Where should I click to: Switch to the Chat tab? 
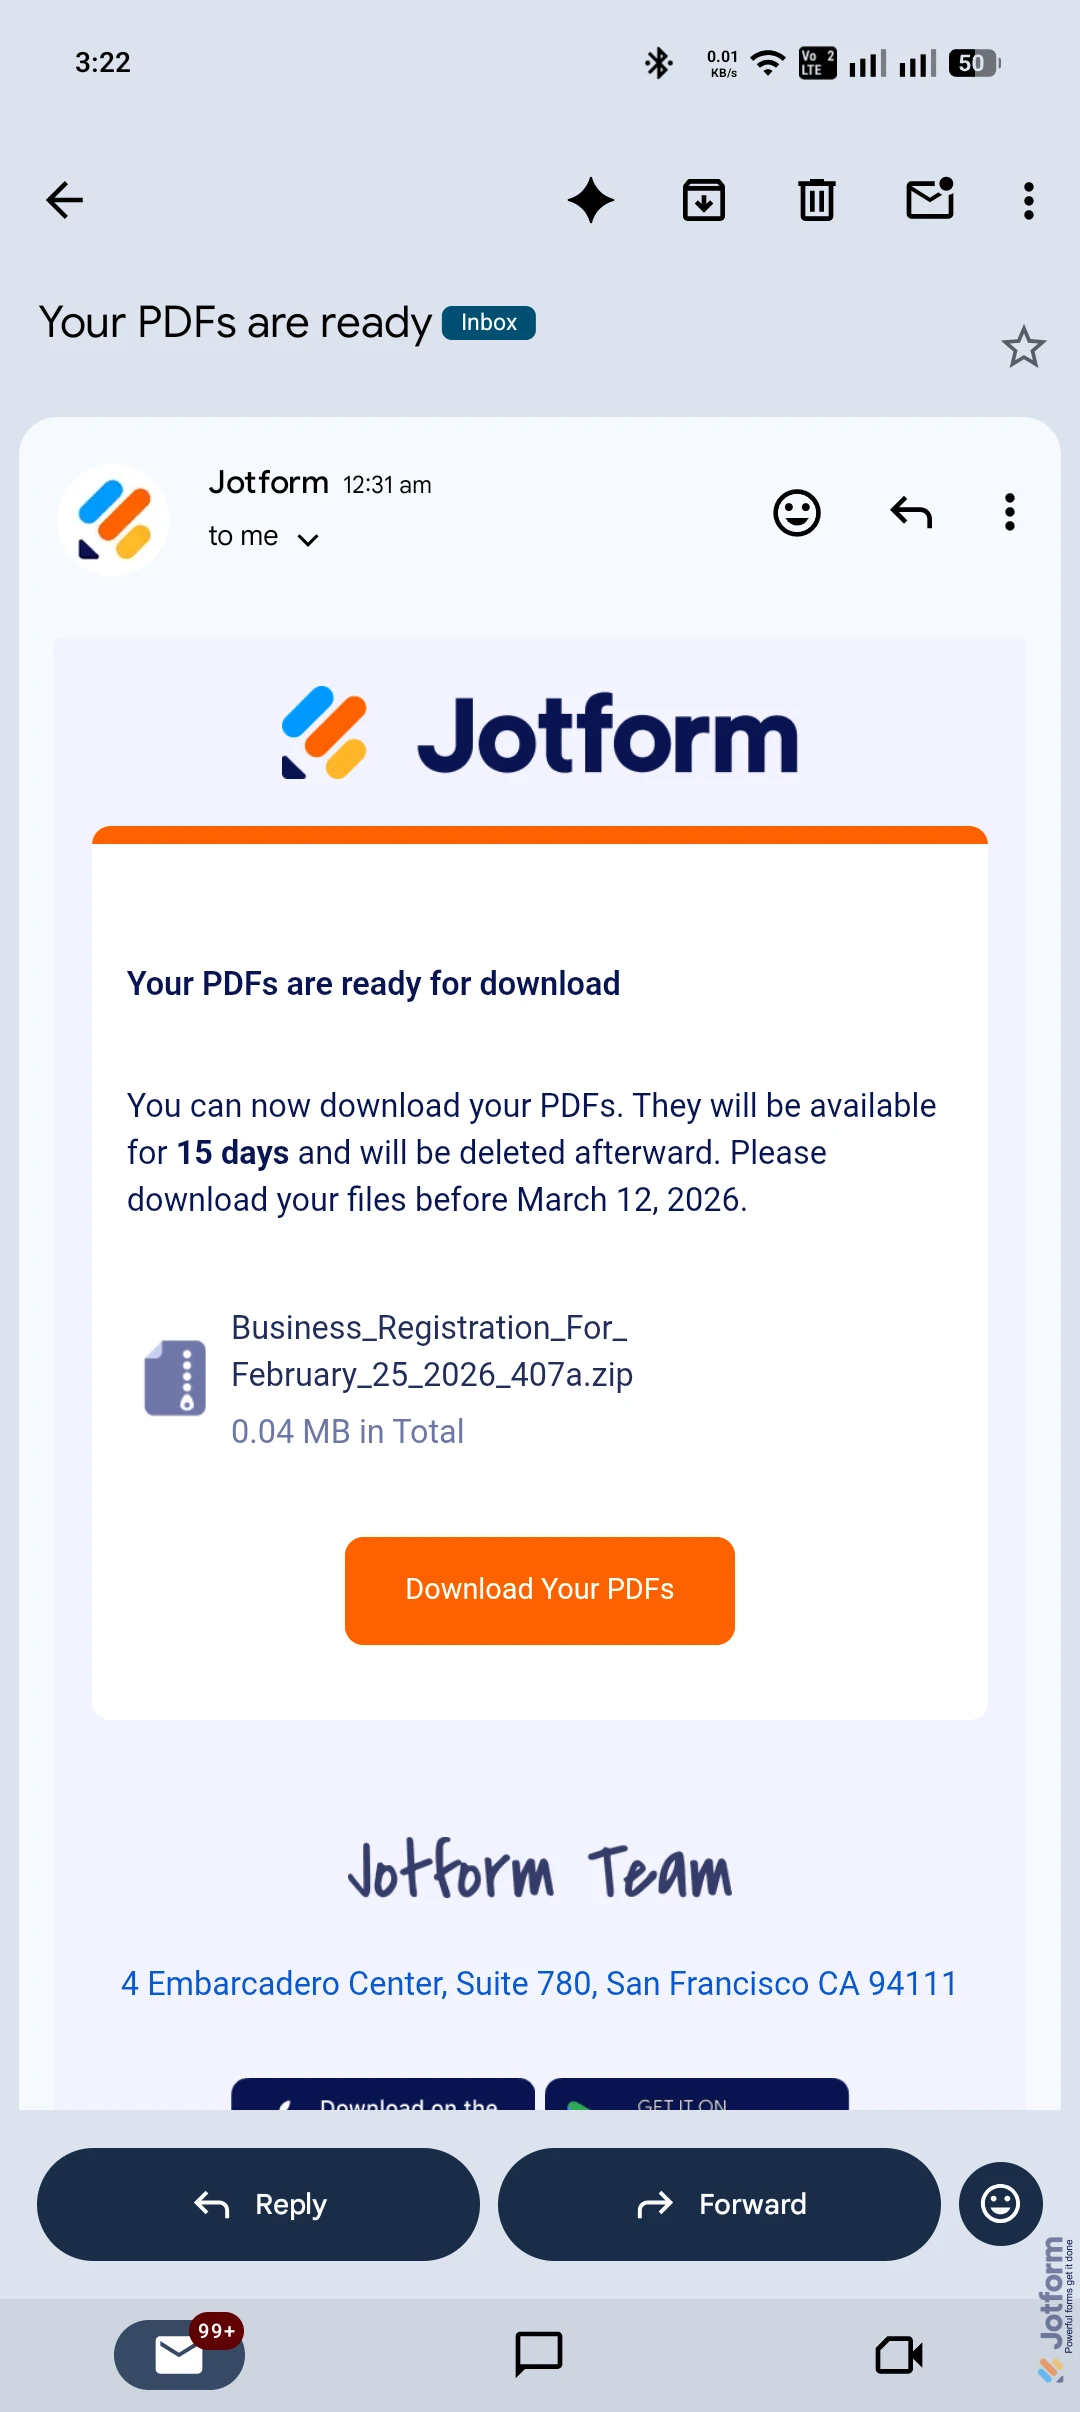539,2354
